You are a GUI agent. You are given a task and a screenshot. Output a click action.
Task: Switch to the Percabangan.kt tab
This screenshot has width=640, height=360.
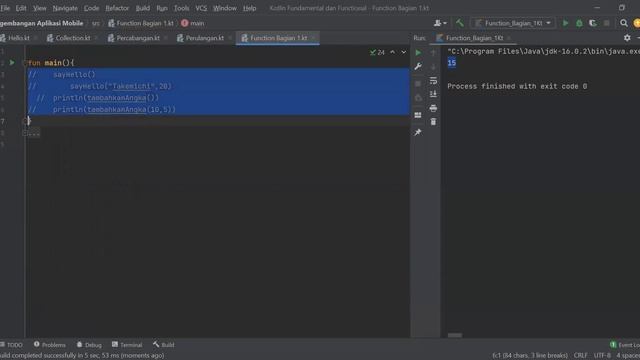click(x=138, y=38)
